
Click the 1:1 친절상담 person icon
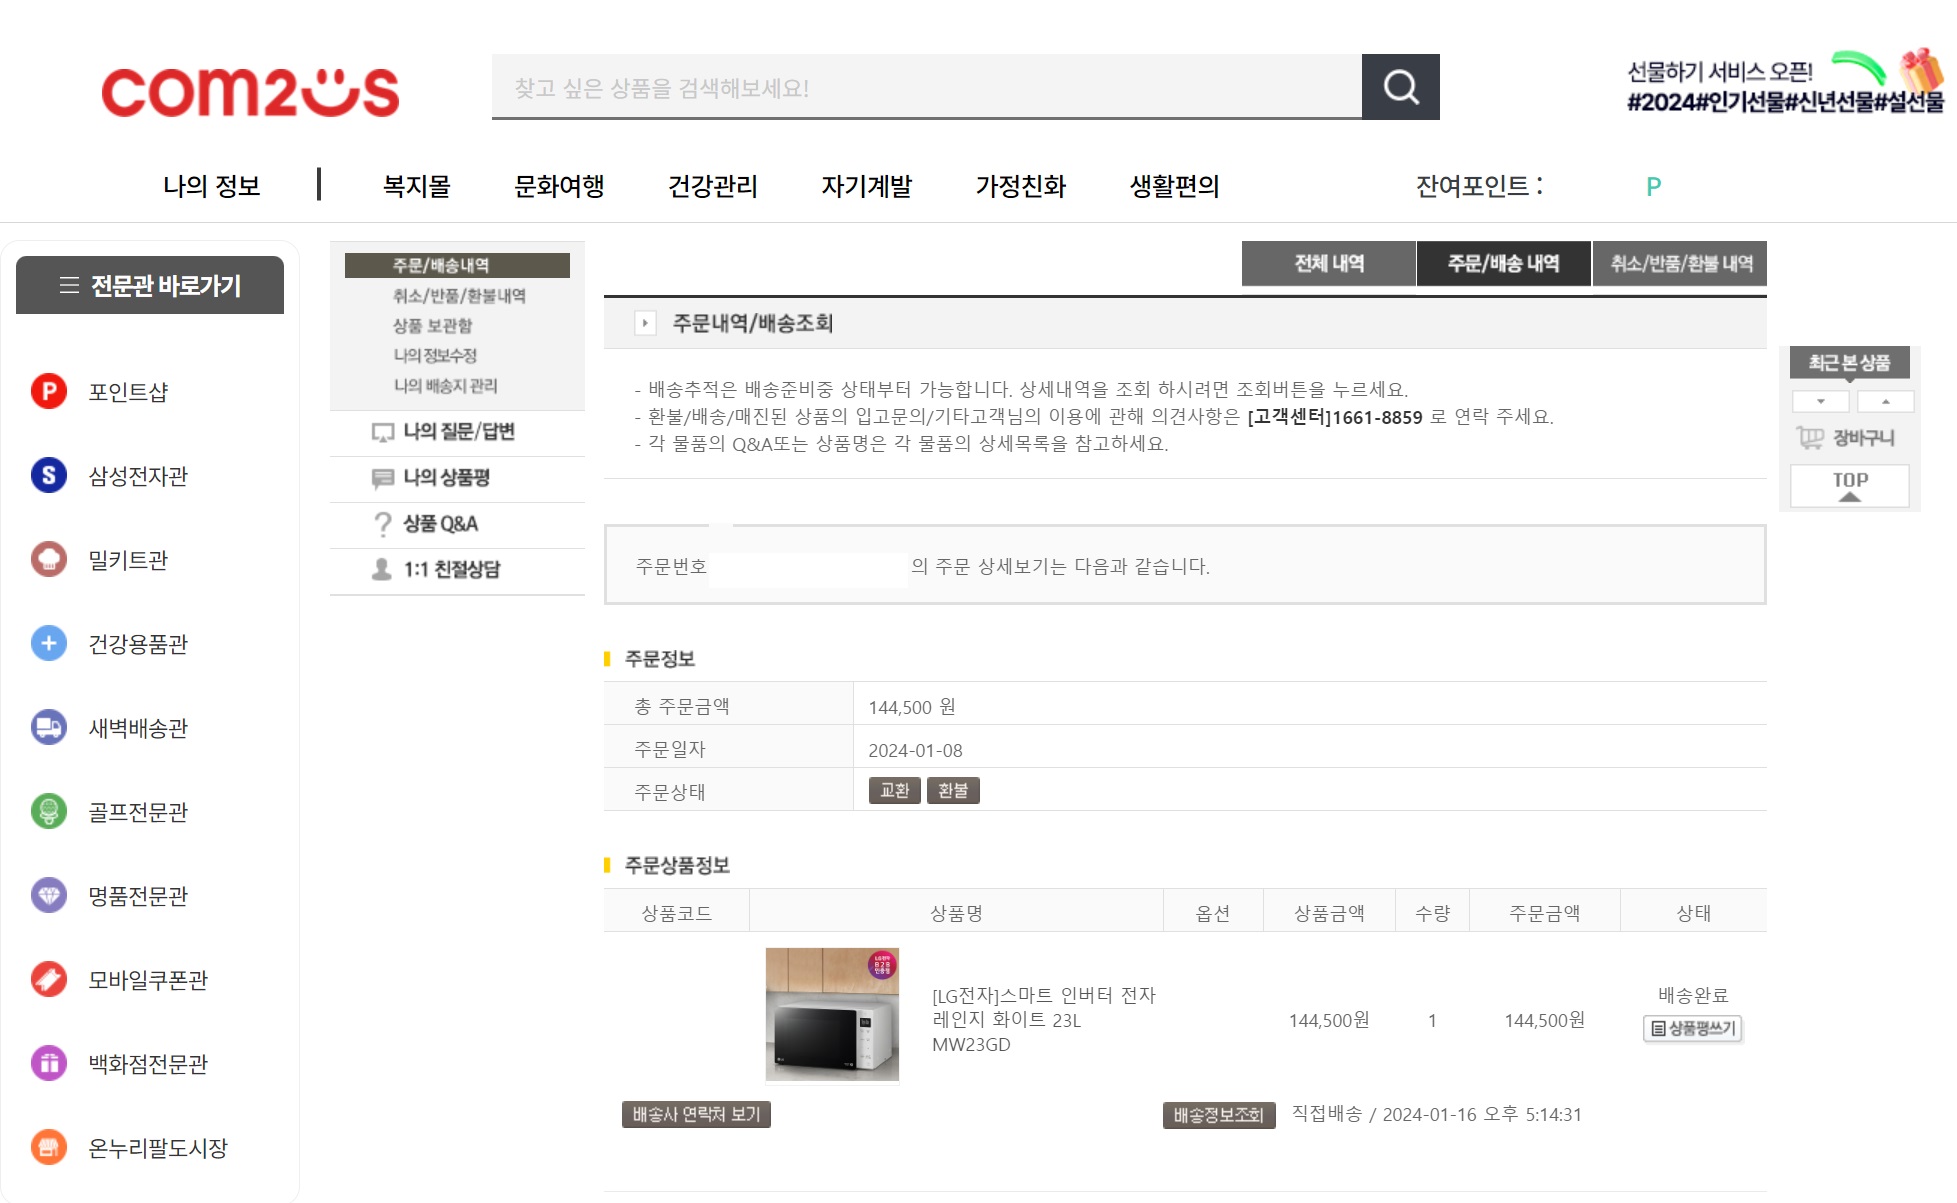(382, 570)
